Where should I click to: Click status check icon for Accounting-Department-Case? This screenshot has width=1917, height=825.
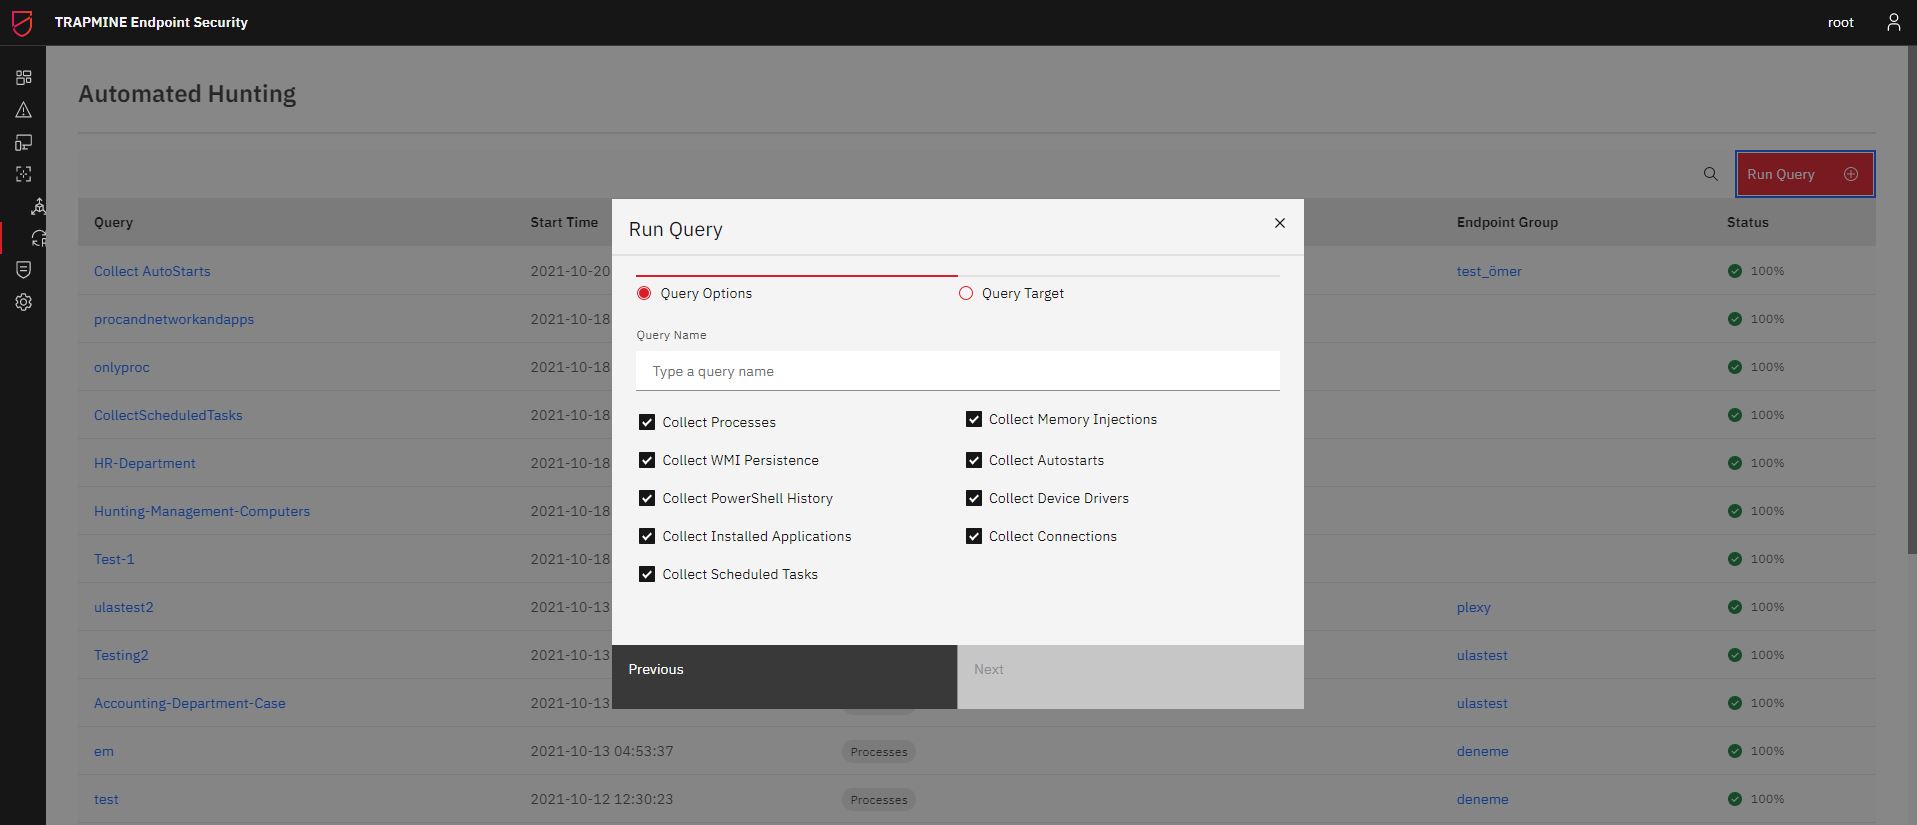pos(1734,703)
